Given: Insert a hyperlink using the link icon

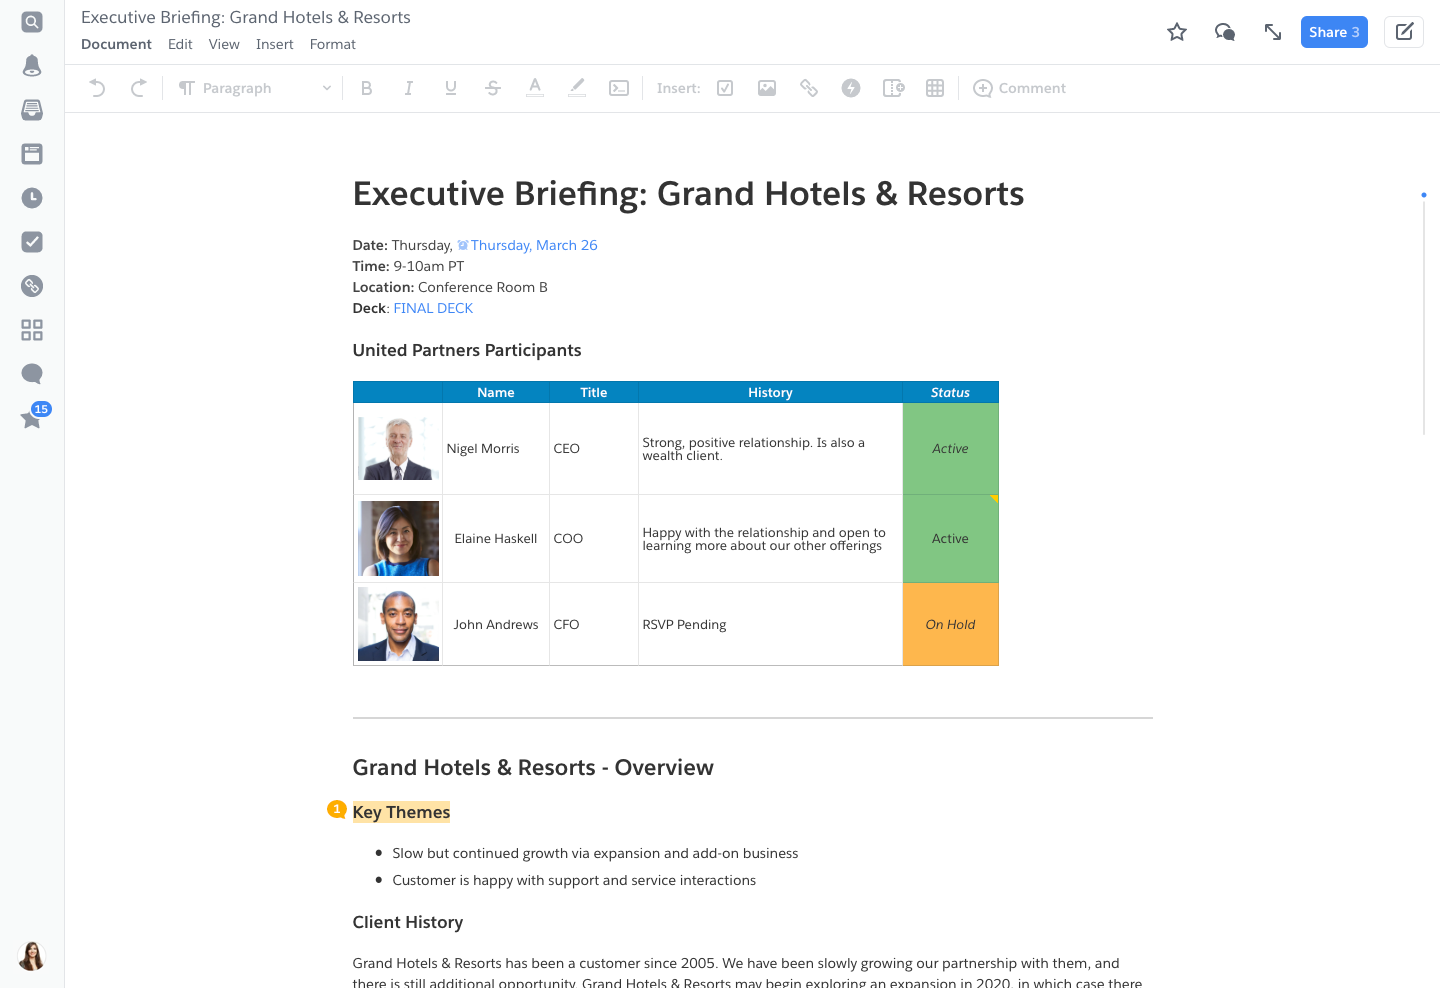Looking at the screenshot, I should pyautogui.click(x=808, y=88).
